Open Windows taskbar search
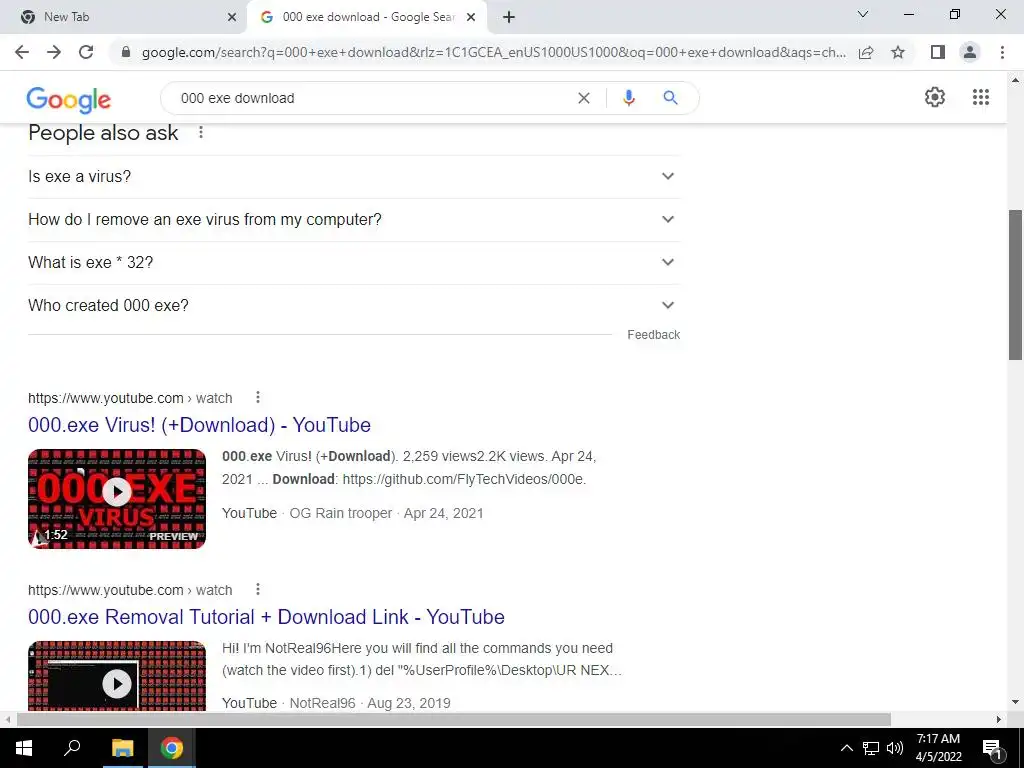 [x=72, y=748]
